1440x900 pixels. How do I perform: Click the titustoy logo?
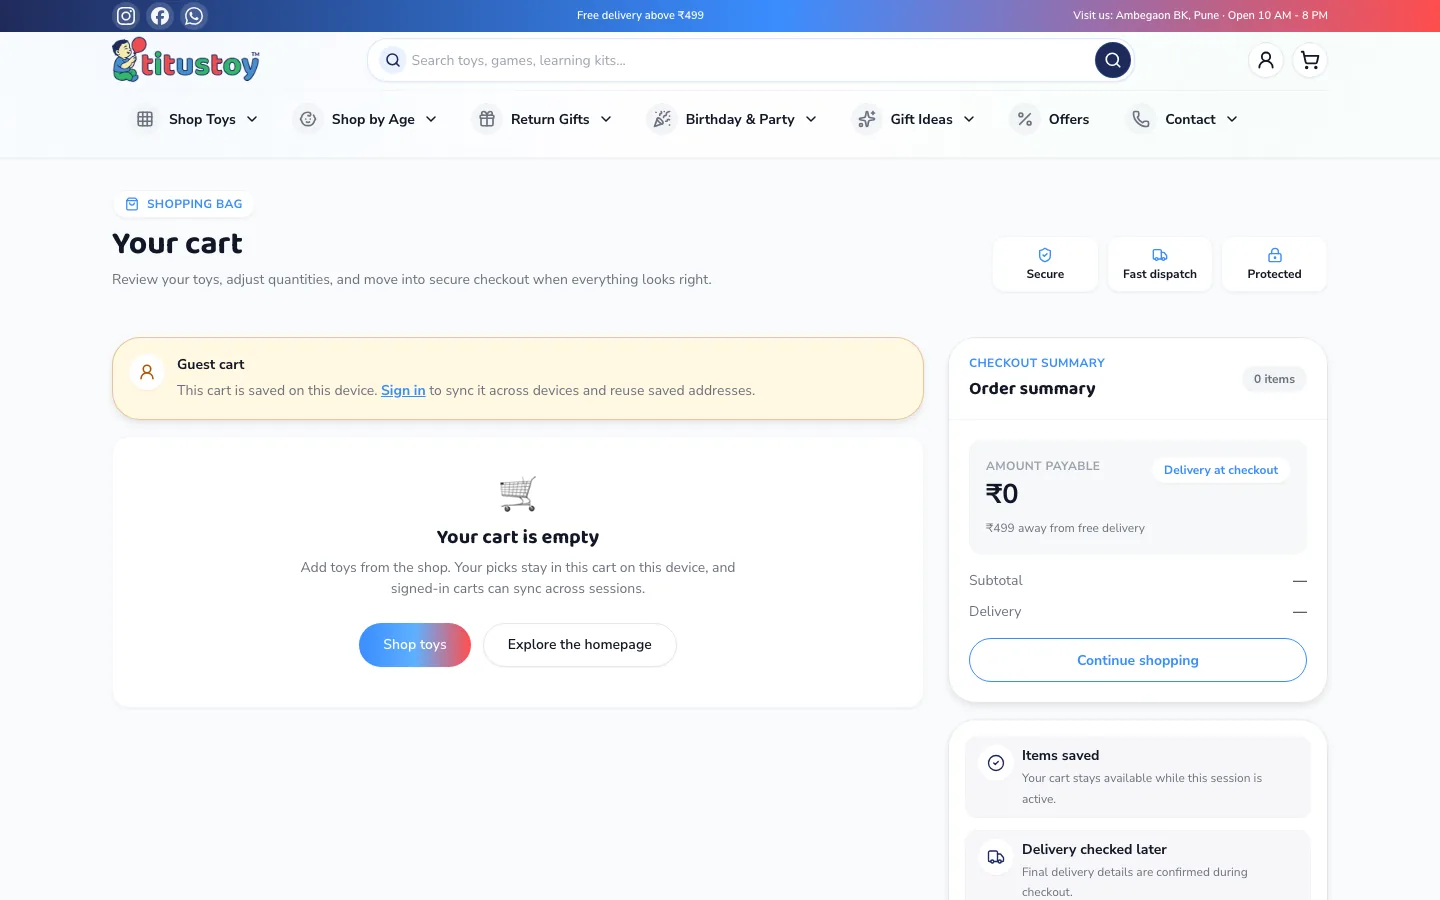[186, 60]
